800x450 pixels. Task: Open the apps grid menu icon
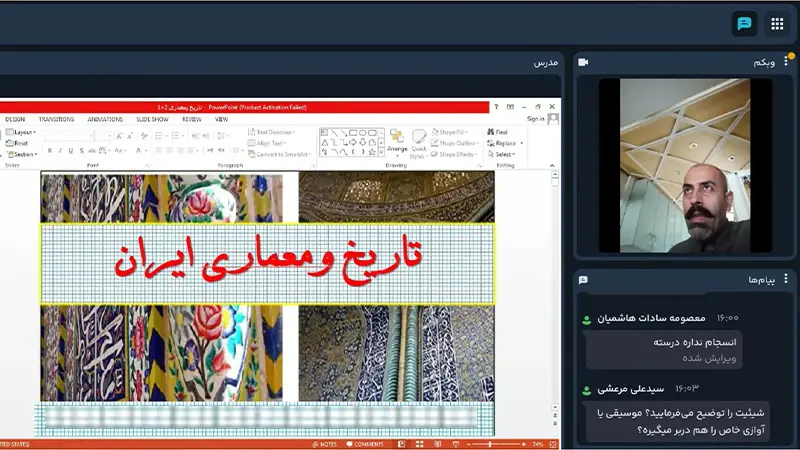pos(777,23)
